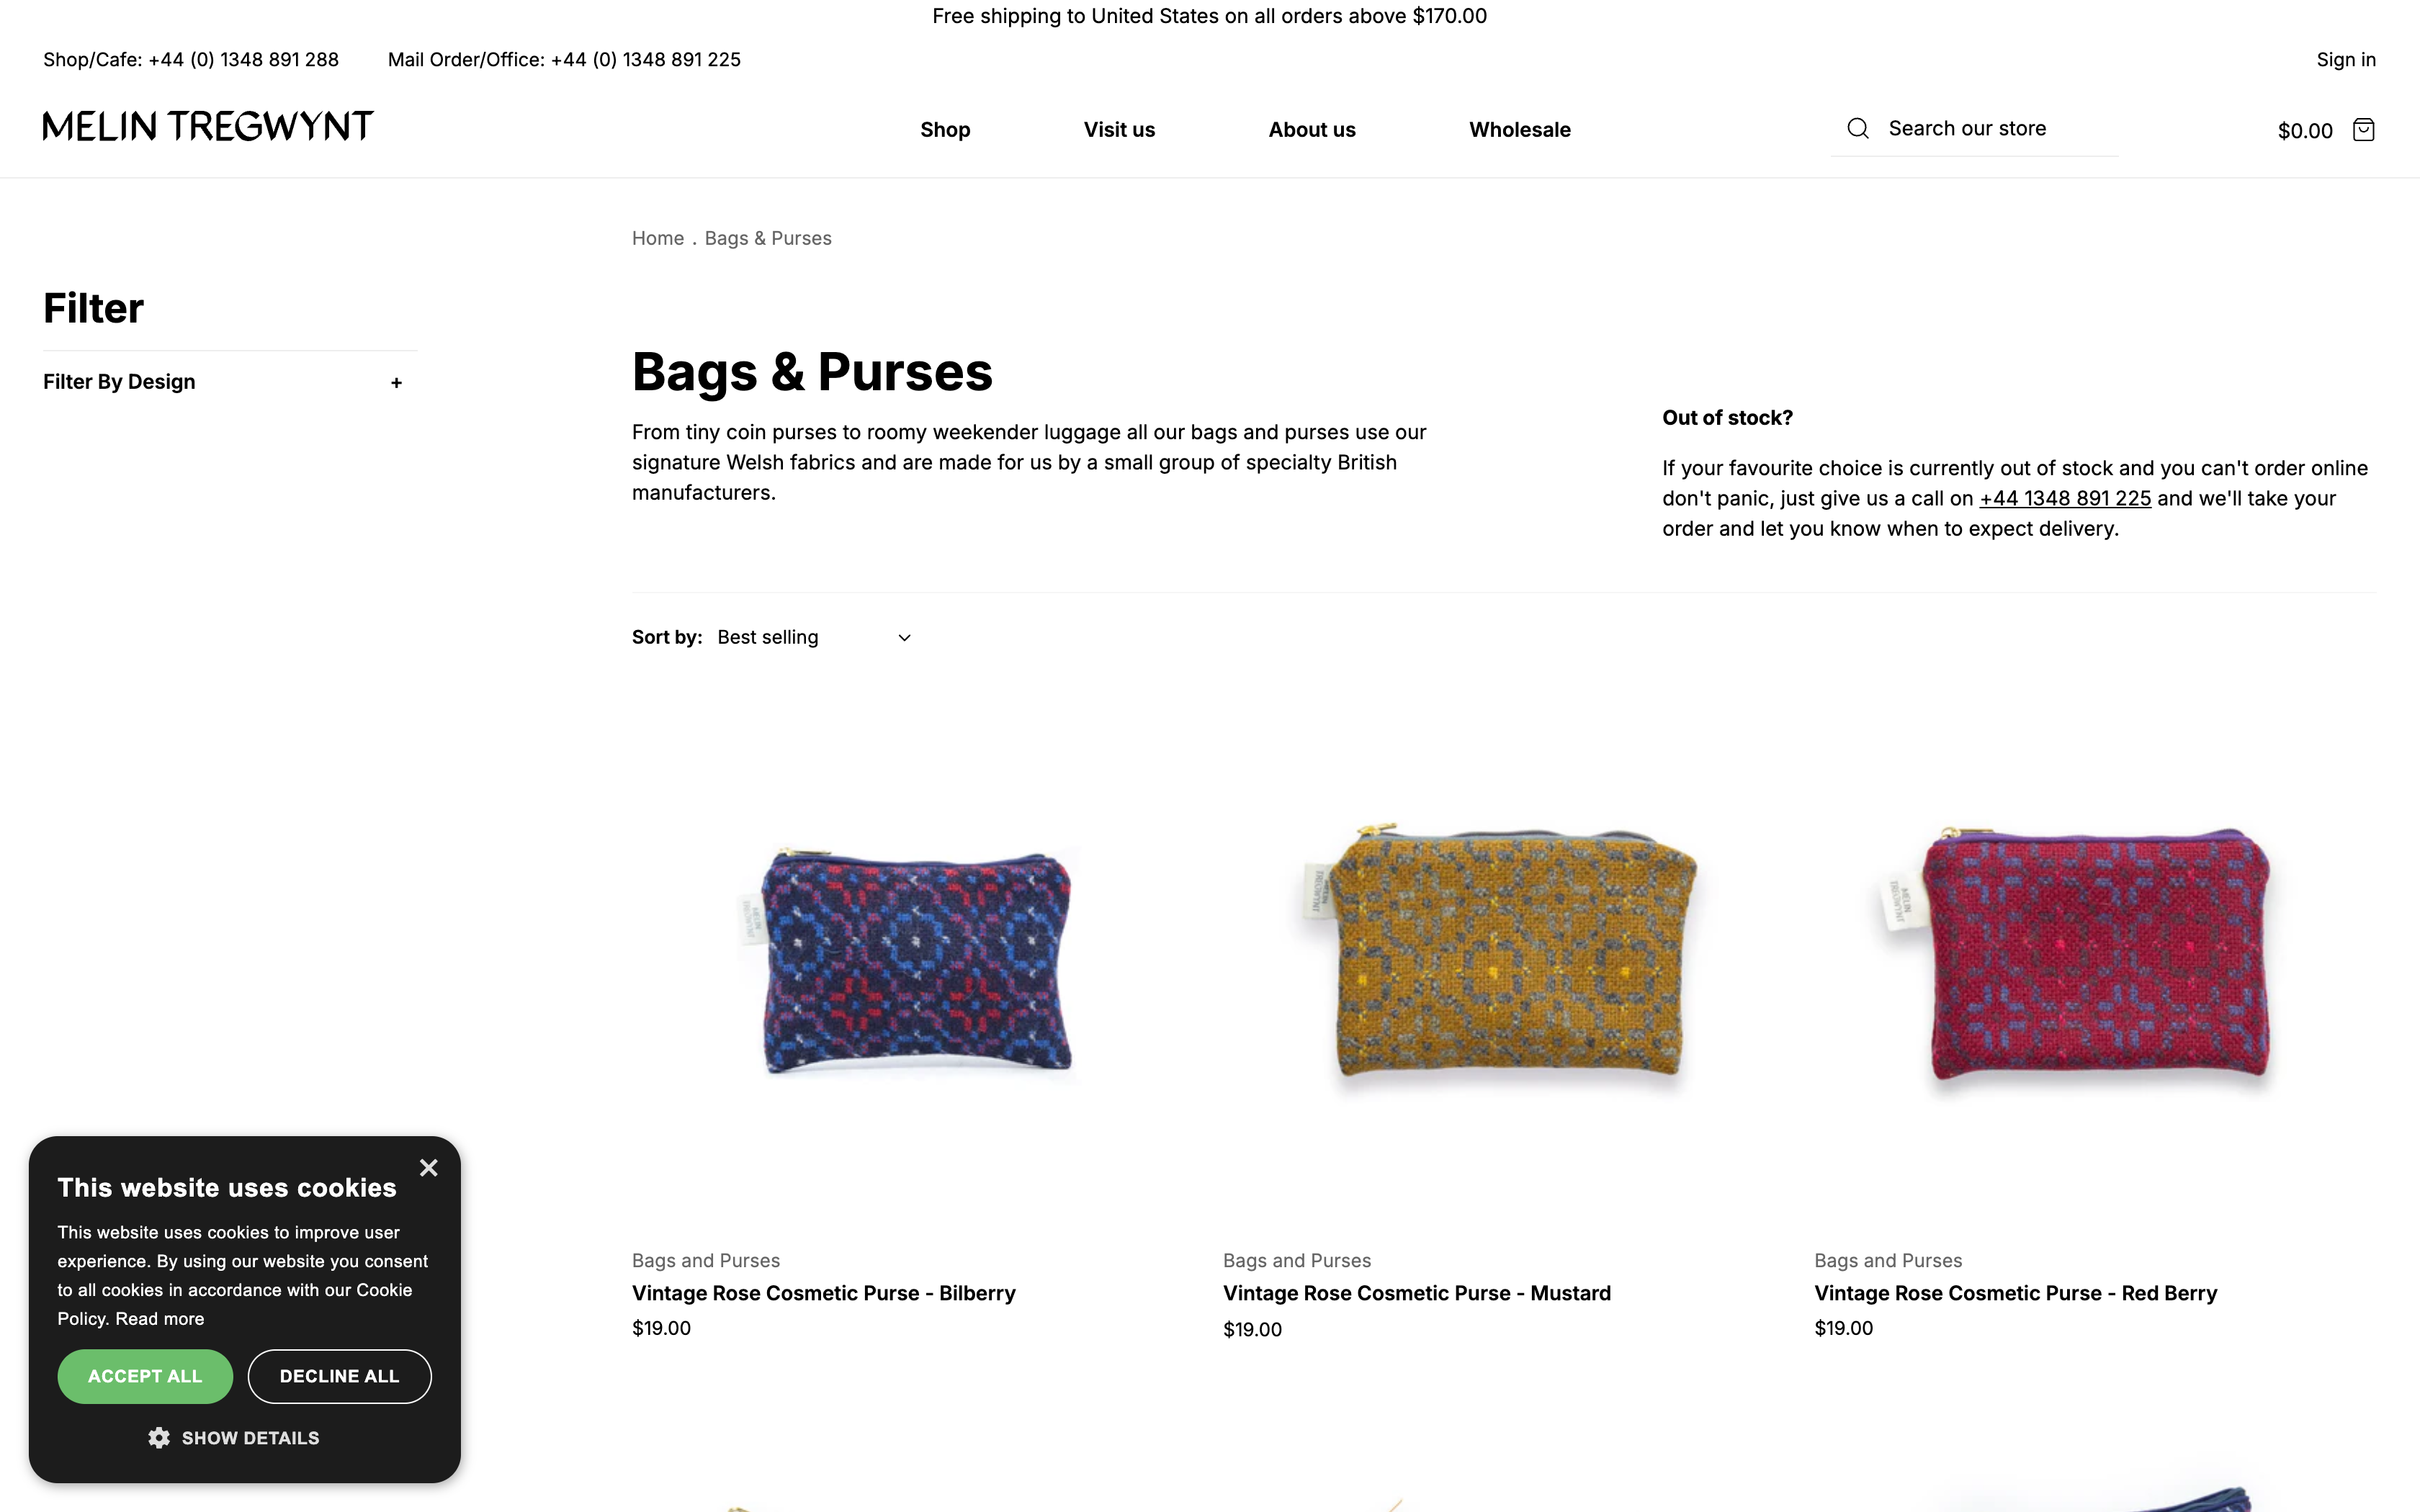Screen dimensions: 2420x1512
Task: Click the +44 1348 891 225 phone link
Action: coord(2065,499)
